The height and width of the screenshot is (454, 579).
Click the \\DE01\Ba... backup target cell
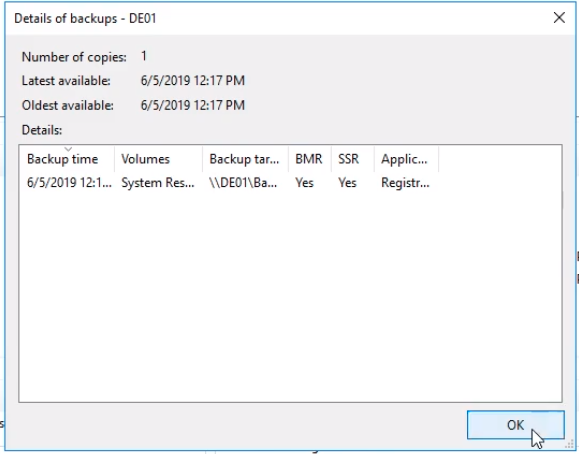[243, 183]
